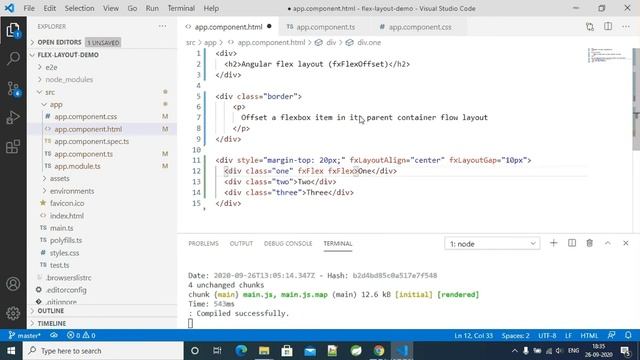Open app.module.ts in explorer

click(77, 166)
